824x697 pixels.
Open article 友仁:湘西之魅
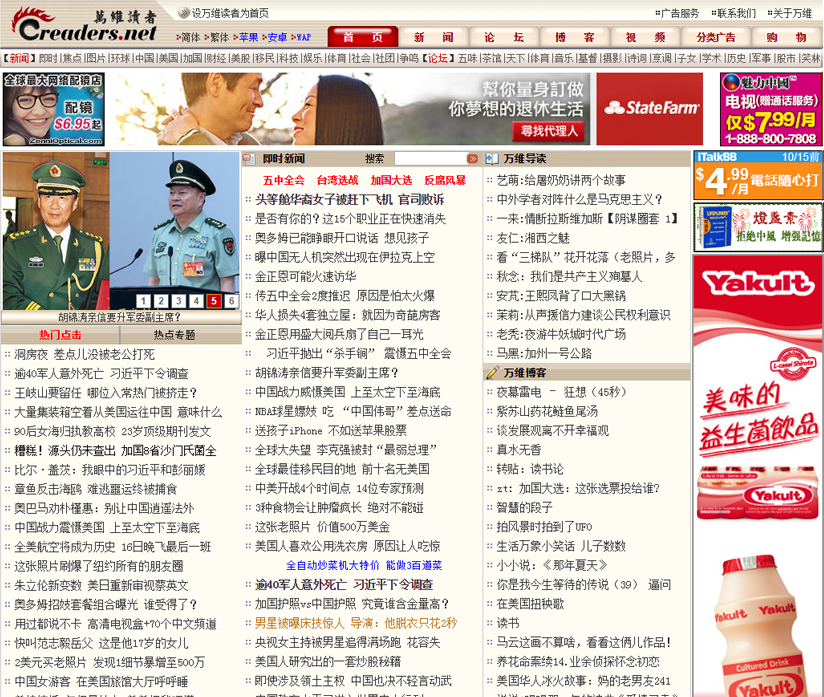[x=533, y=238]
